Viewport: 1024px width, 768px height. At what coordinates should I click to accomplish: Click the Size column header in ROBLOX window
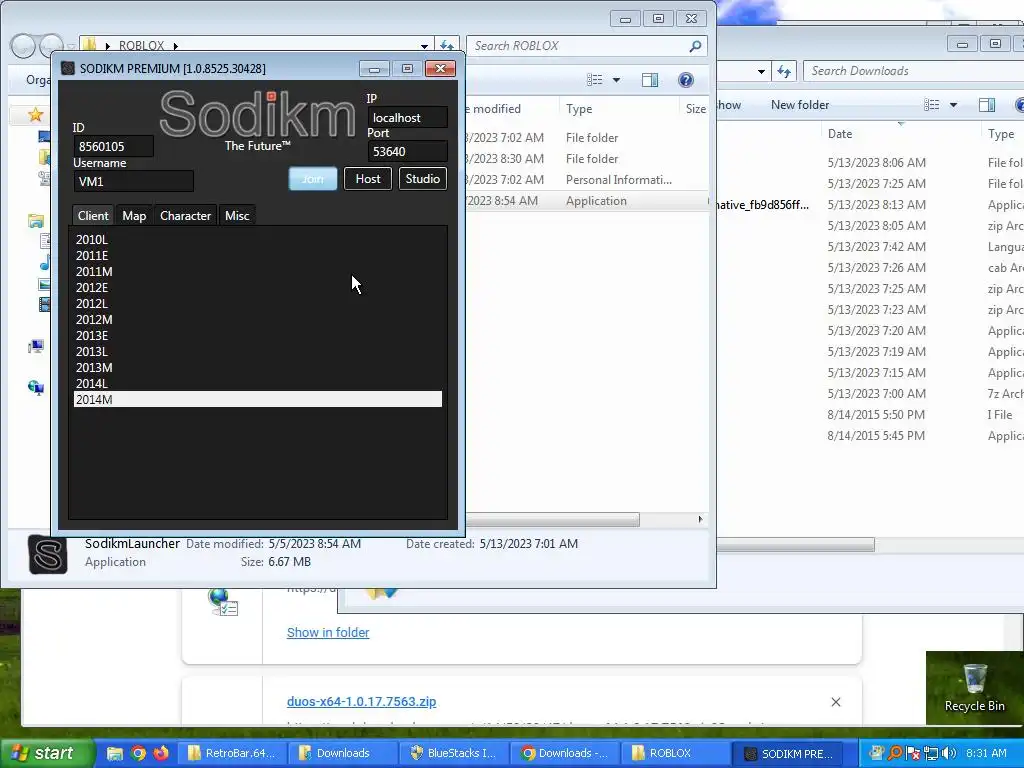click(x=696, y=108)
